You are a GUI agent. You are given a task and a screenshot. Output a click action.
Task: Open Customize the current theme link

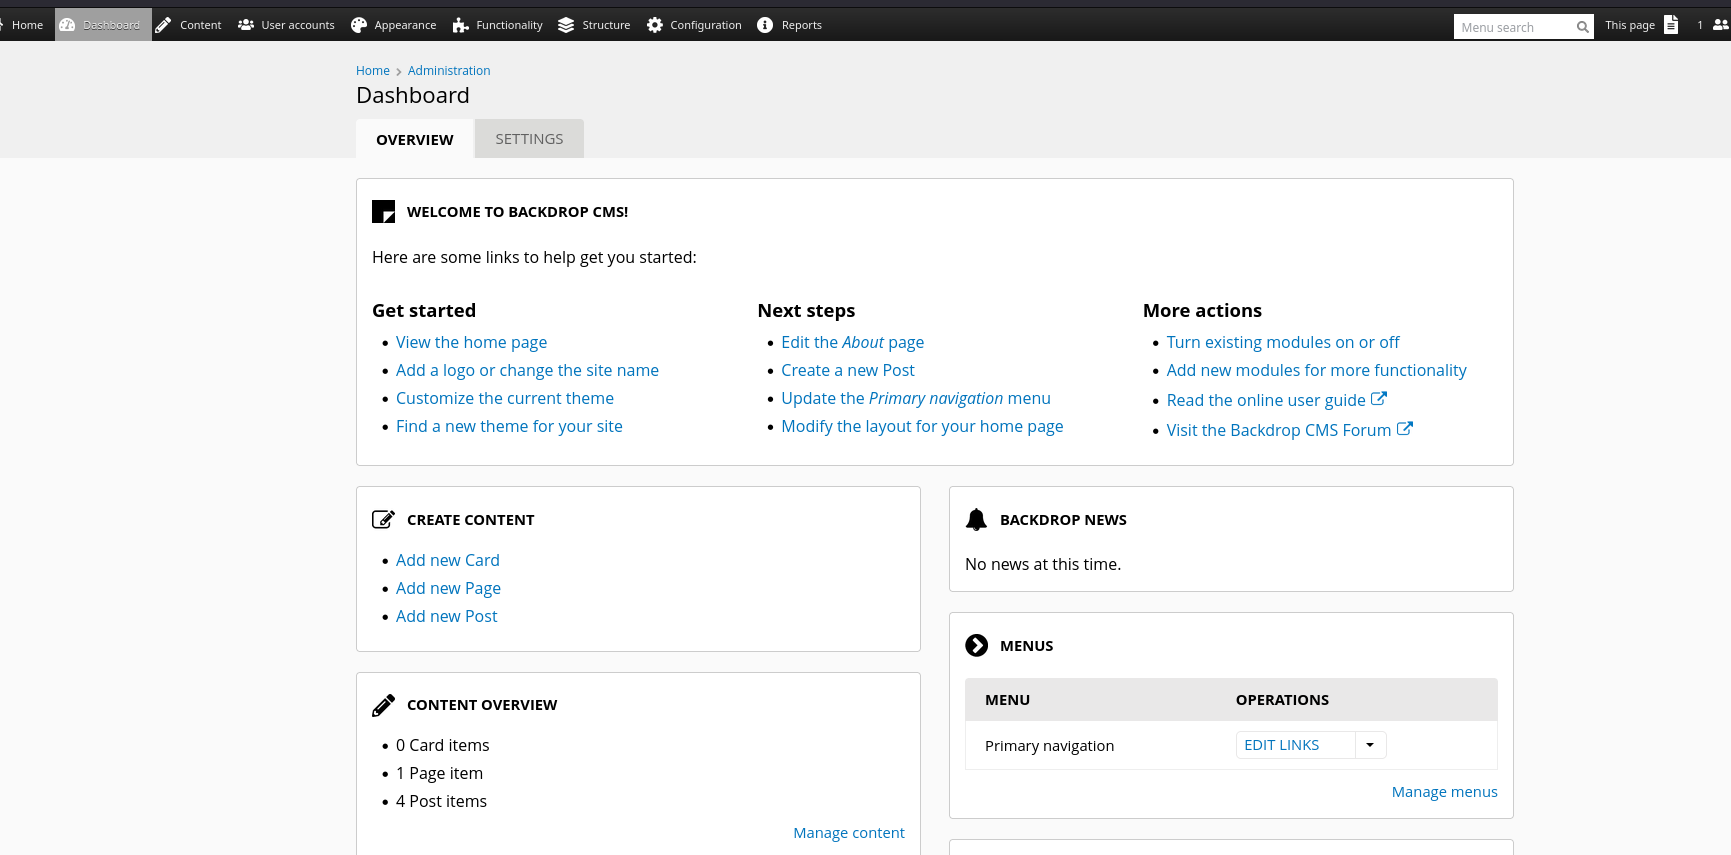coord(505,398)
